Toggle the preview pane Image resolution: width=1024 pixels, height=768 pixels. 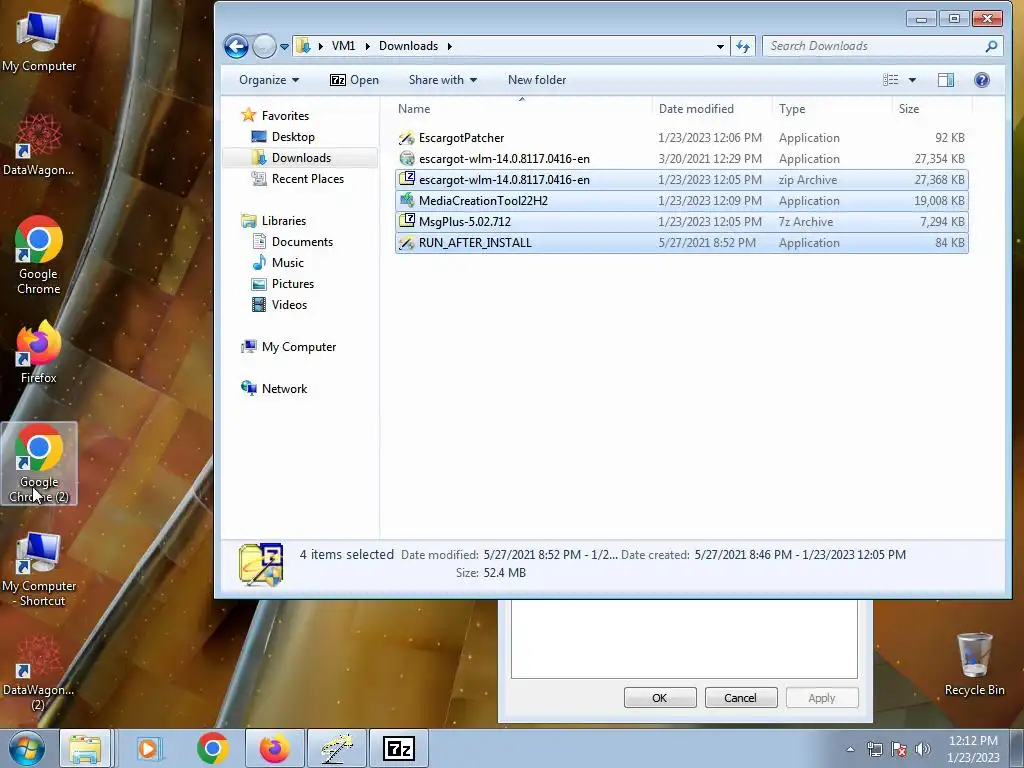pos(946,80)
